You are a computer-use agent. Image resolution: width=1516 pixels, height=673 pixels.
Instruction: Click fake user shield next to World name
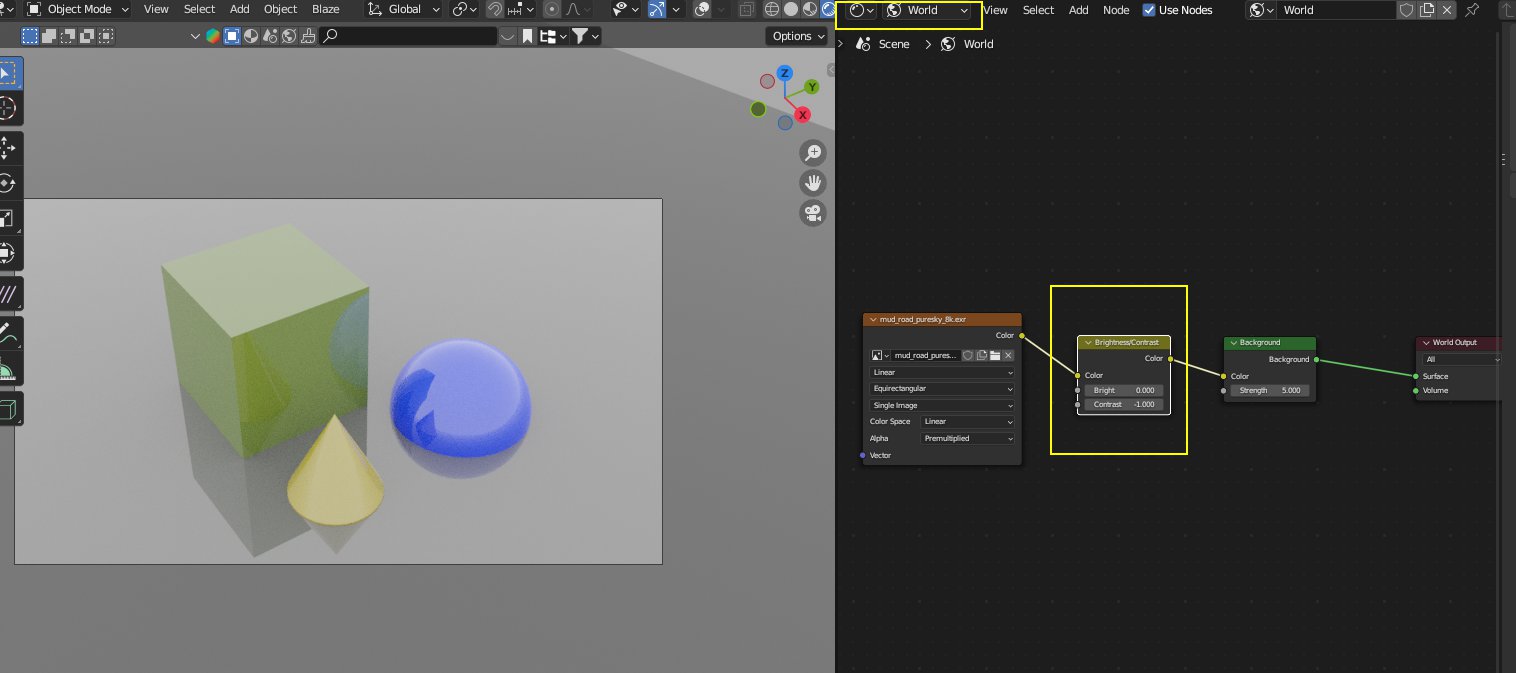[1406, 10]
